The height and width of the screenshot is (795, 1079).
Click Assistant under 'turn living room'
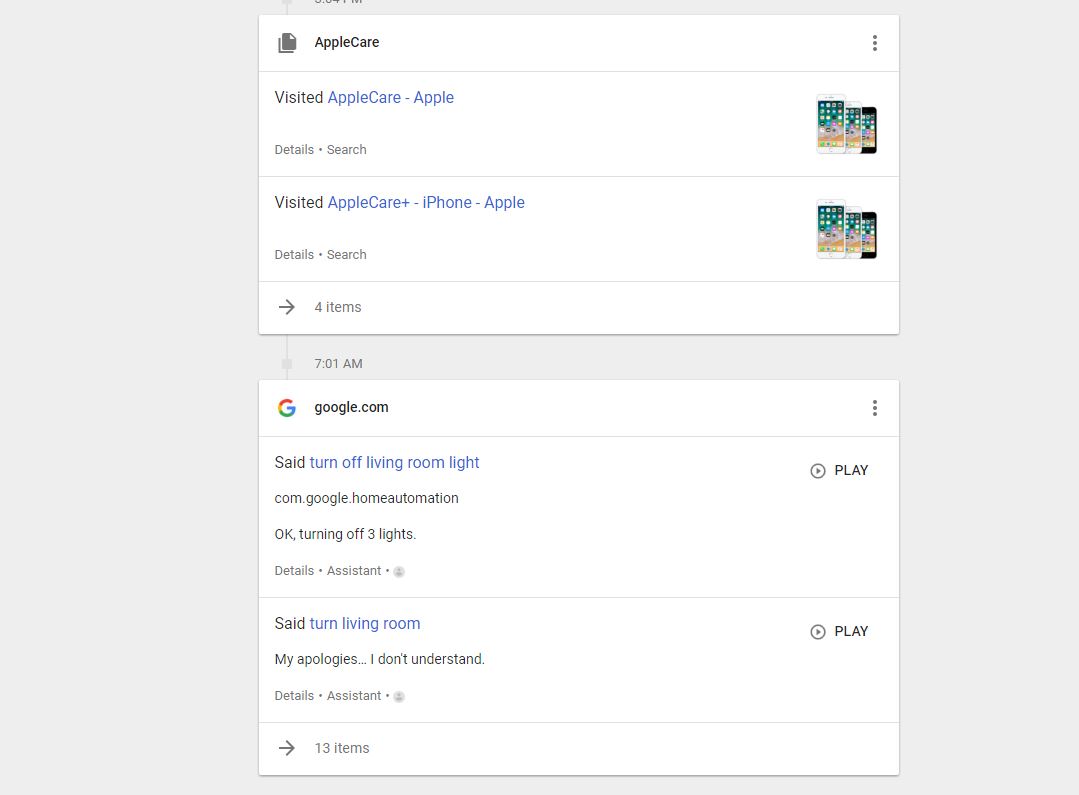click(x=354, y=696)
